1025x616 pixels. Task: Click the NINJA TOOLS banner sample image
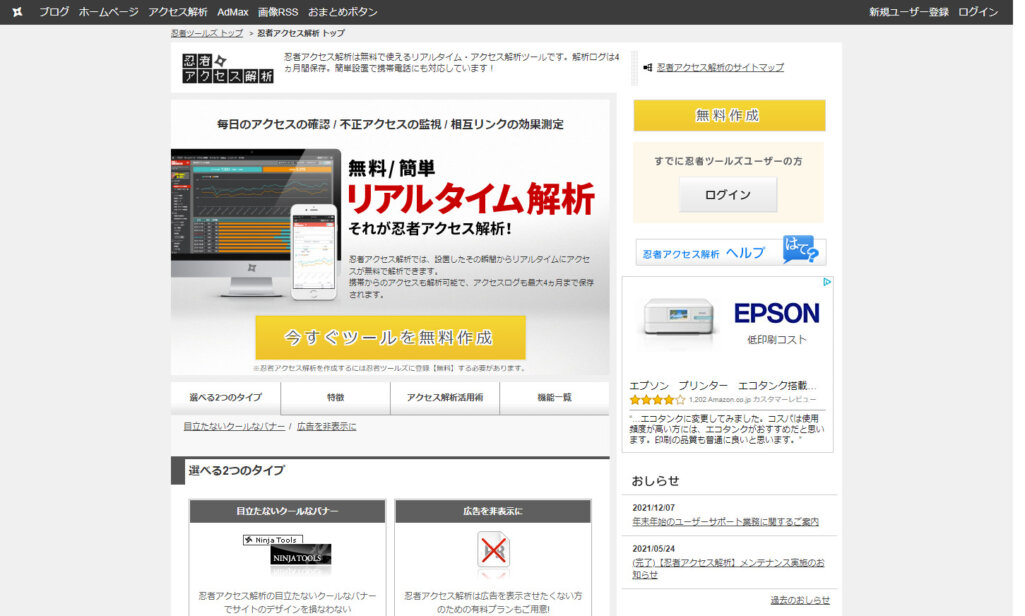point(287,552)
